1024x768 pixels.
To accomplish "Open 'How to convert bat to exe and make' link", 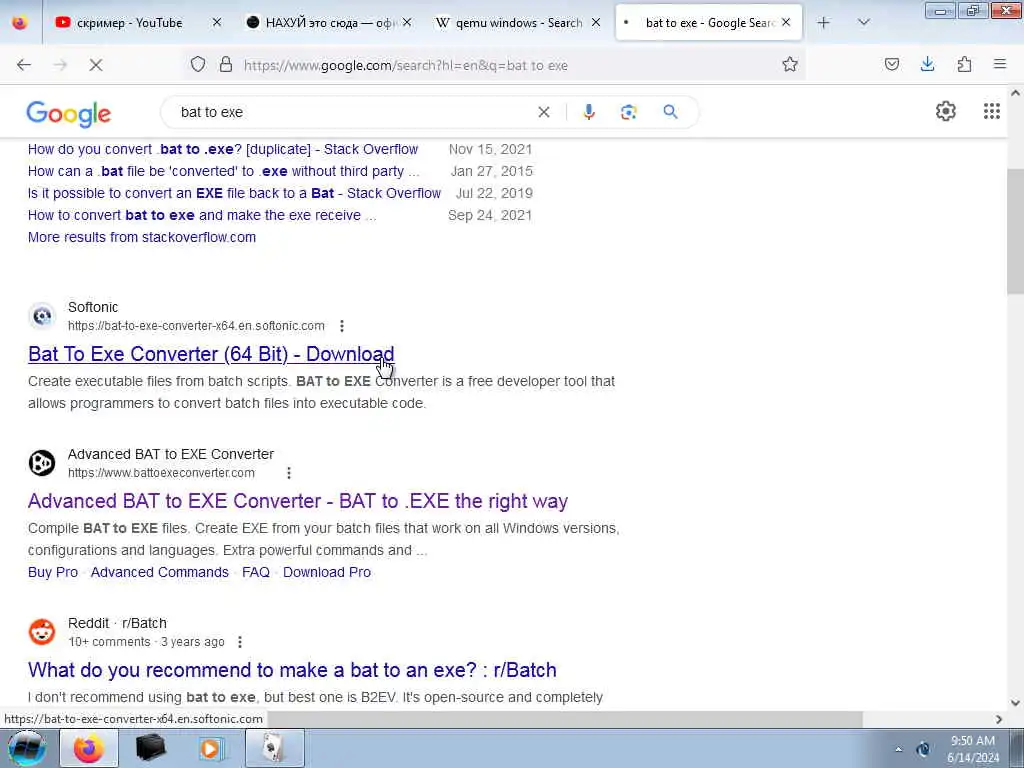I will [202, 216].
